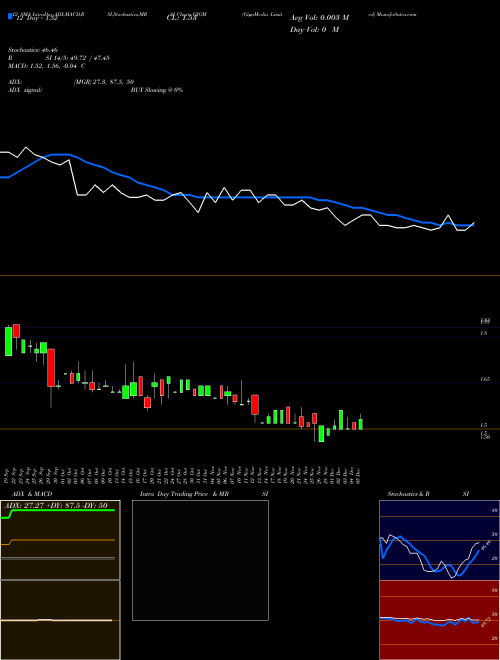Click the red RSI chart panel

pos(439,620)
